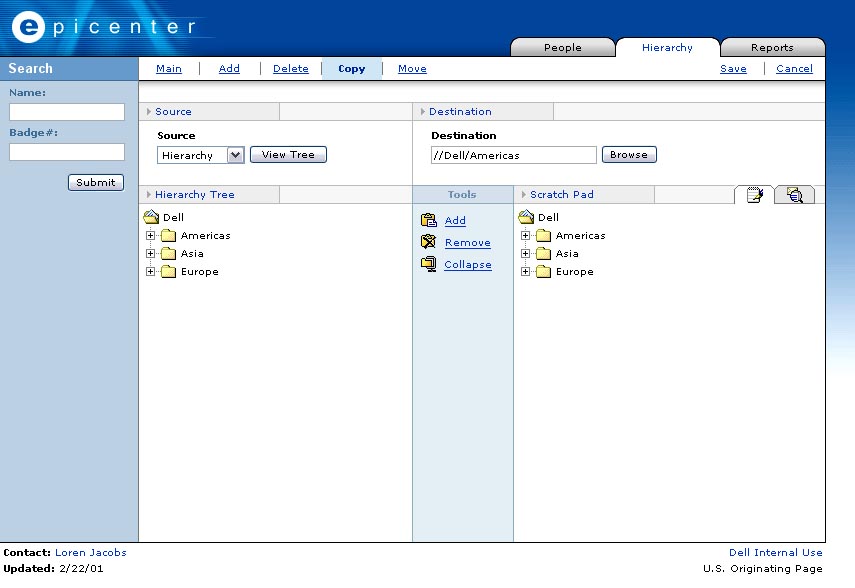
Task: Select the Scratch Pad notepad tab icon
Action: point(755,195)
